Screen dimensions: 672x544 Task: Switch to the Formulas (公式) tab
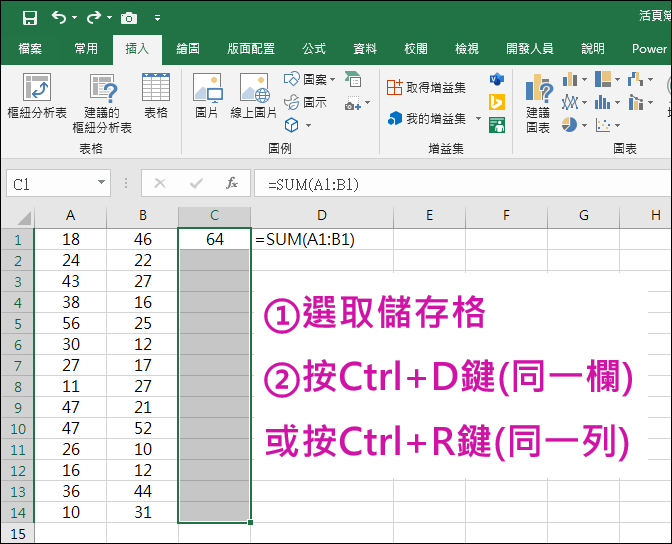[314, 49]
